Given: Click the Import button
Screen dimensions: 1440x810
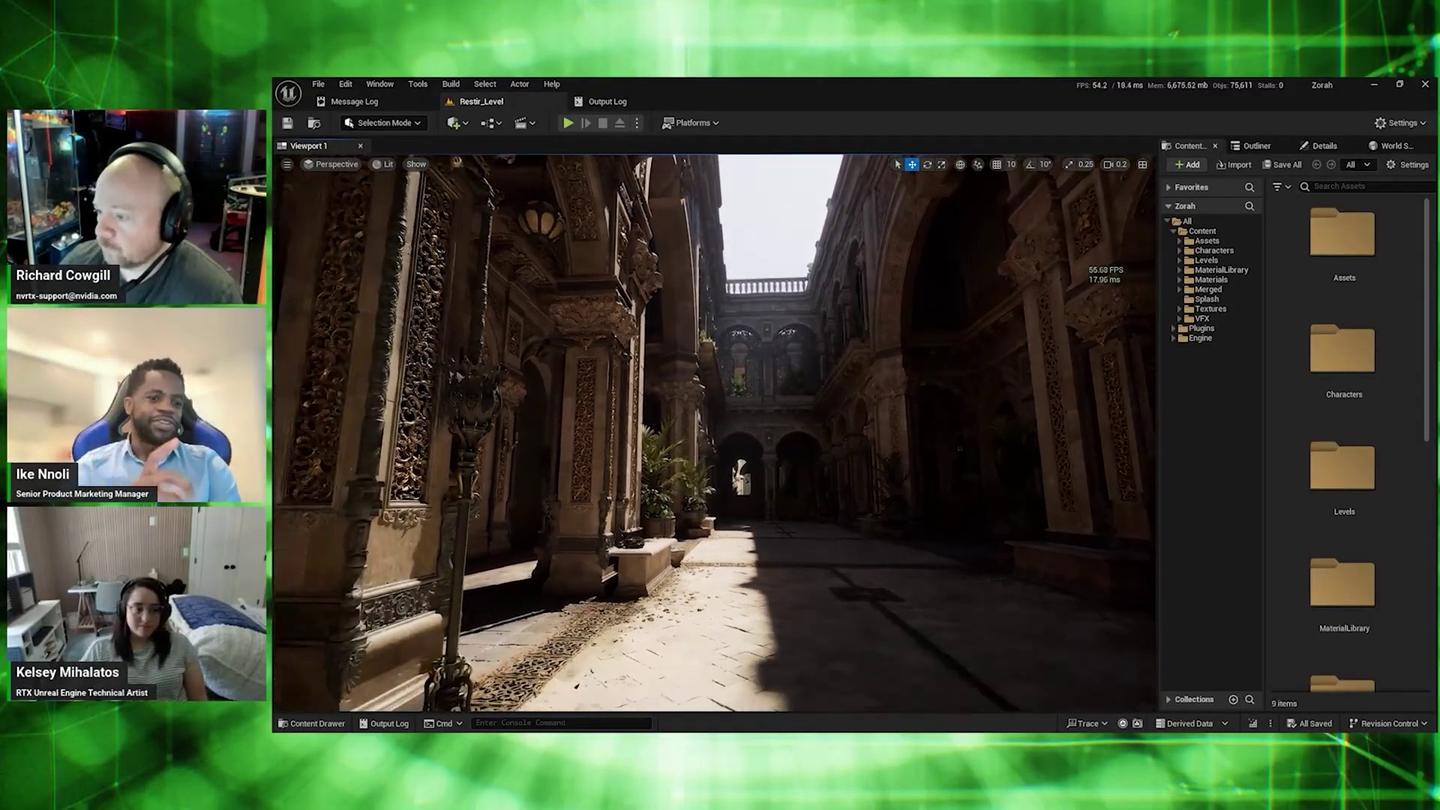Looking at the screenshot, I should [1233, 165].
